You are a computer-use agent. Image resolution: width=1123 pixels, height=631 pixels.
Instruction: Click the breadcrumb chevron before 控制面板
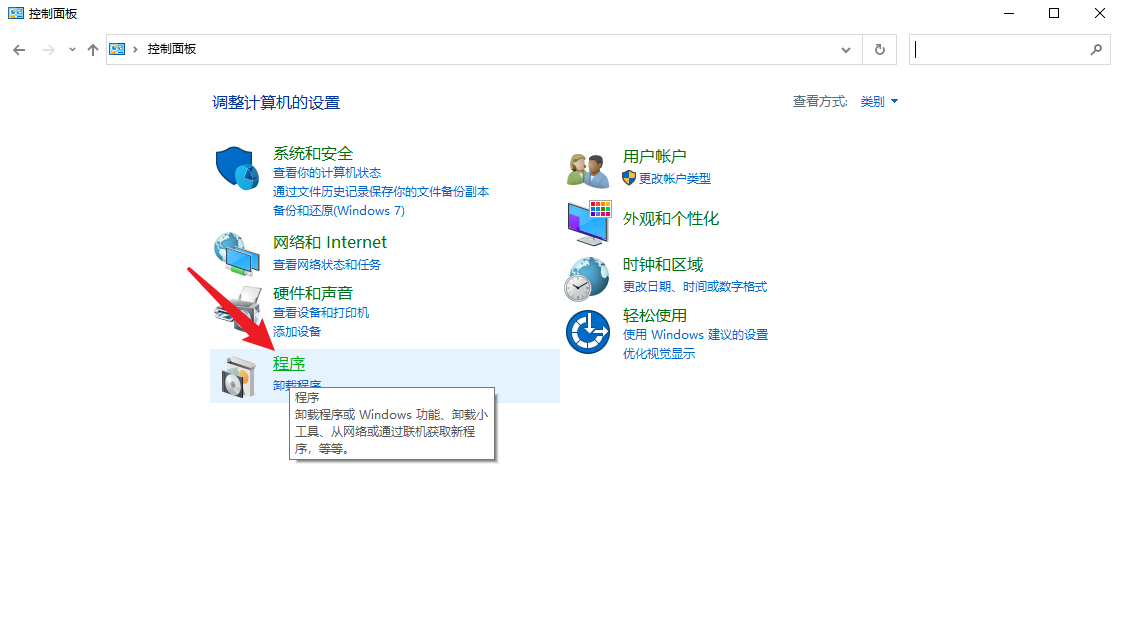[135, 49]
